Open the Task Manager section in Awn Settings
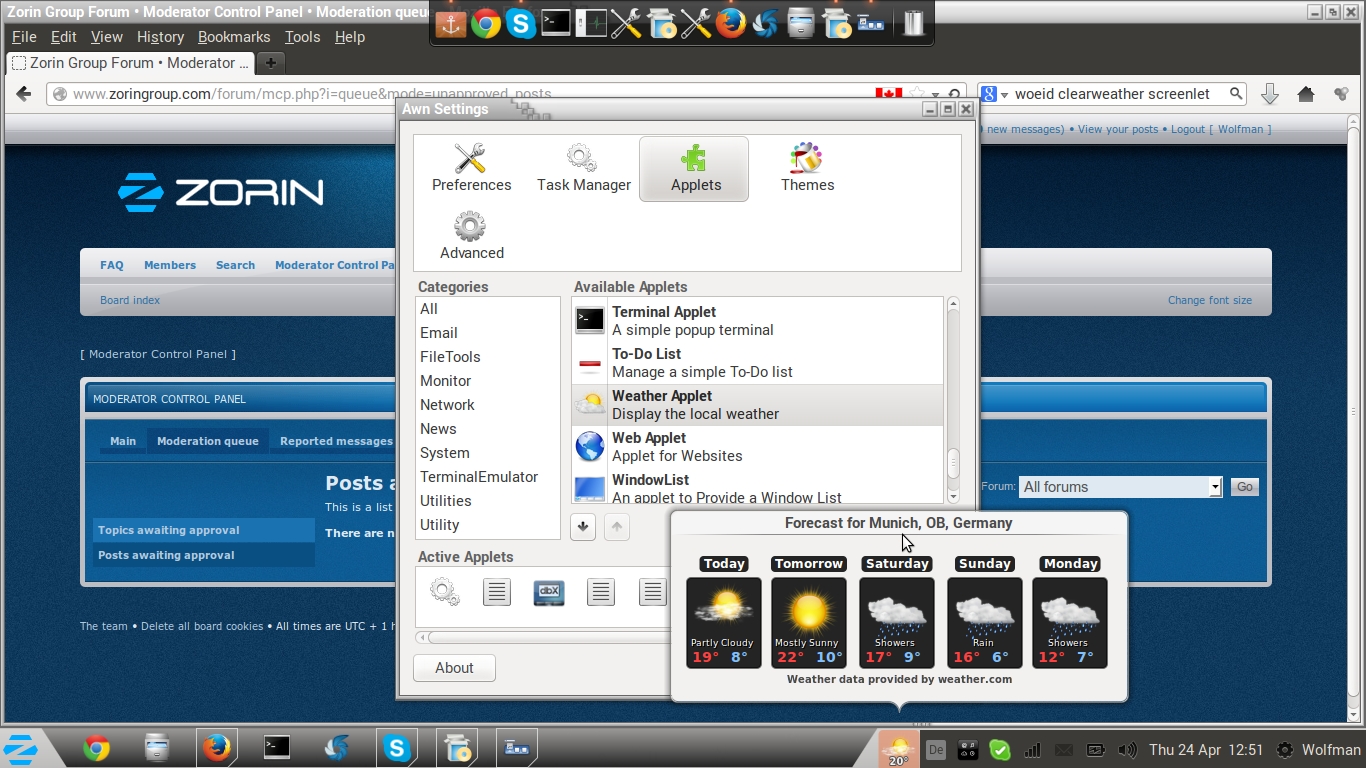The height and width of the screenshot is (768, 1366). (584, 168)
